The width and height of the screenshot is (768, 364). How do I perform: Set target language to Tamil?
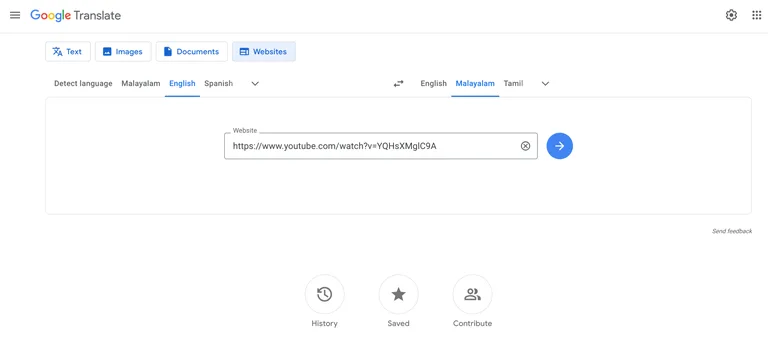513,83
